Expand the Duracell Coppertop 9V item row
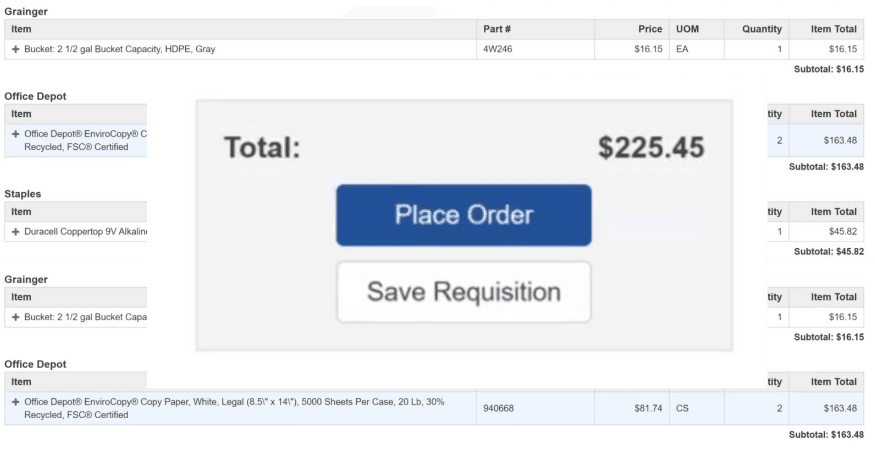 [x=14, y=232]
